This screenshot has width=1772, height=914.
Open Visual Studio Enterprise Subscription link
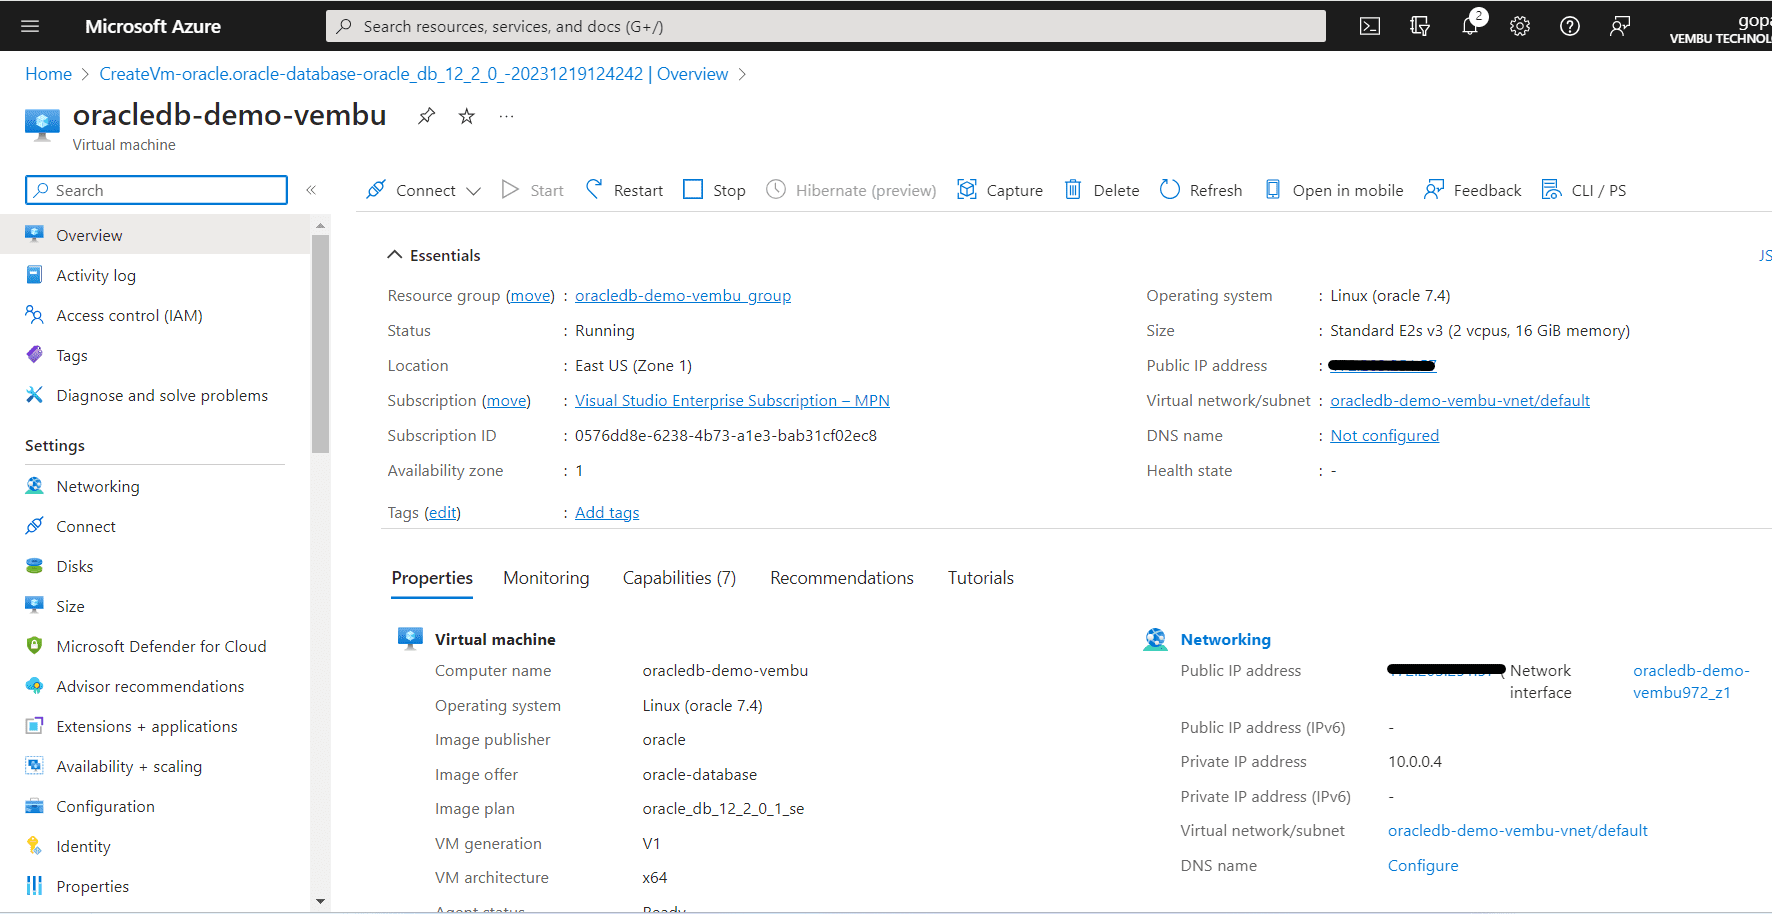732,401
